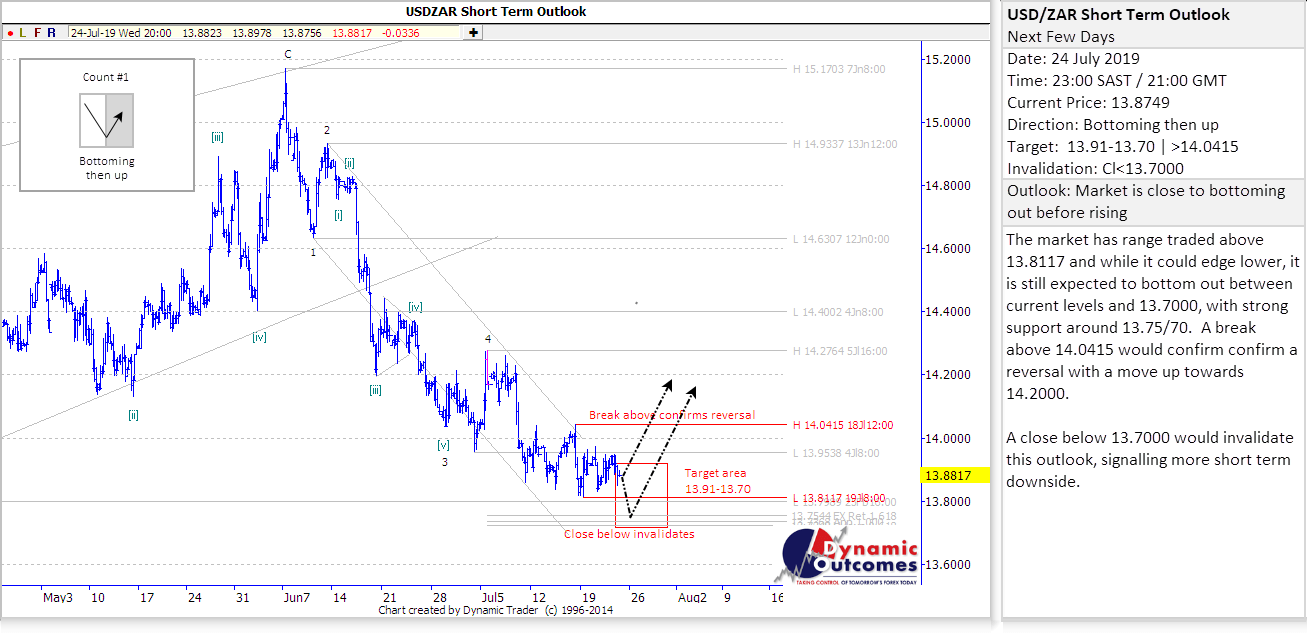
Task: Click the Current Price: 13.8749 line
Action: 1089,102
